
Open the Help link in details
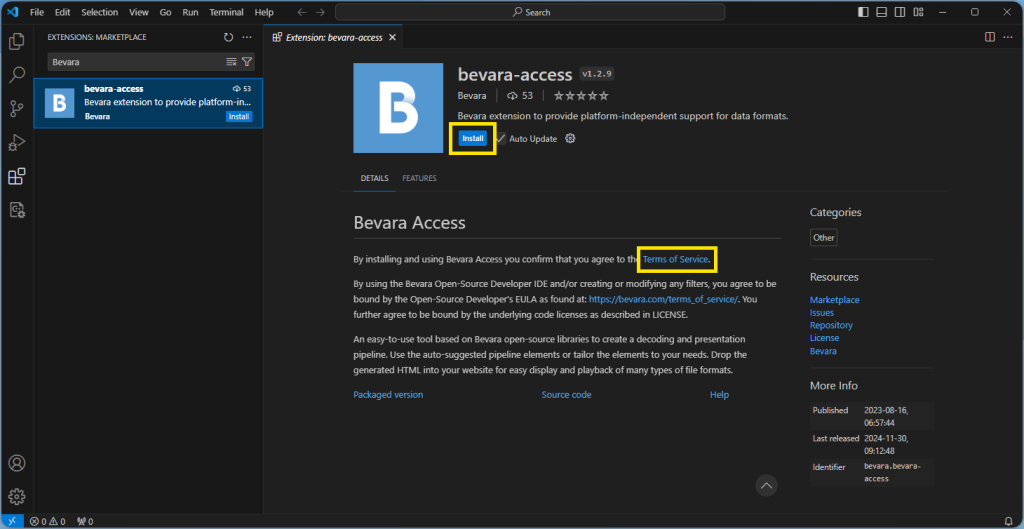click(719, 394)
